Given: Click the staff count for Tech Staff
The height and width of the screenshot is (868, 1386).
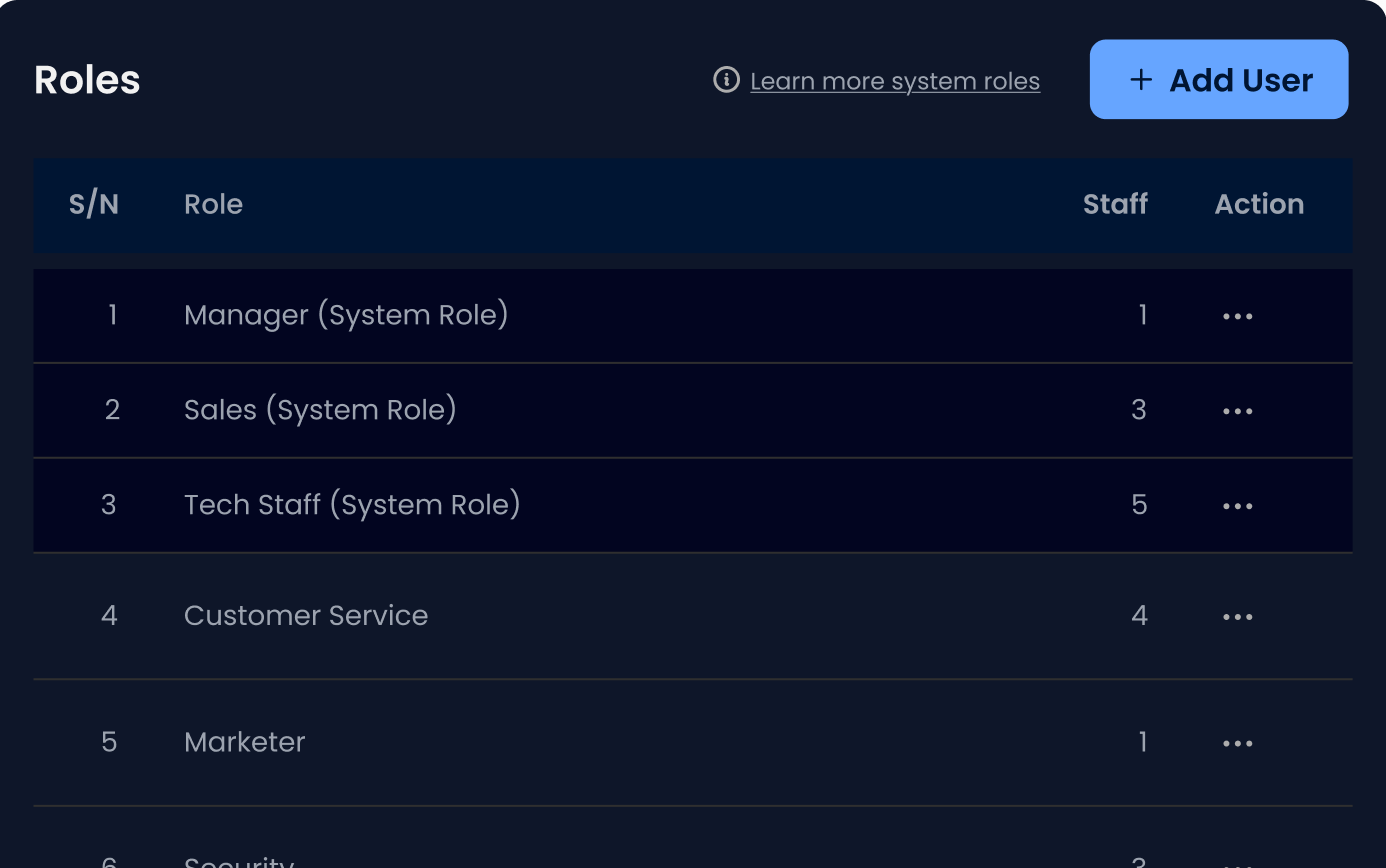Looking at the screenshot, I should pyautogui.click(x=1139, y=505).
